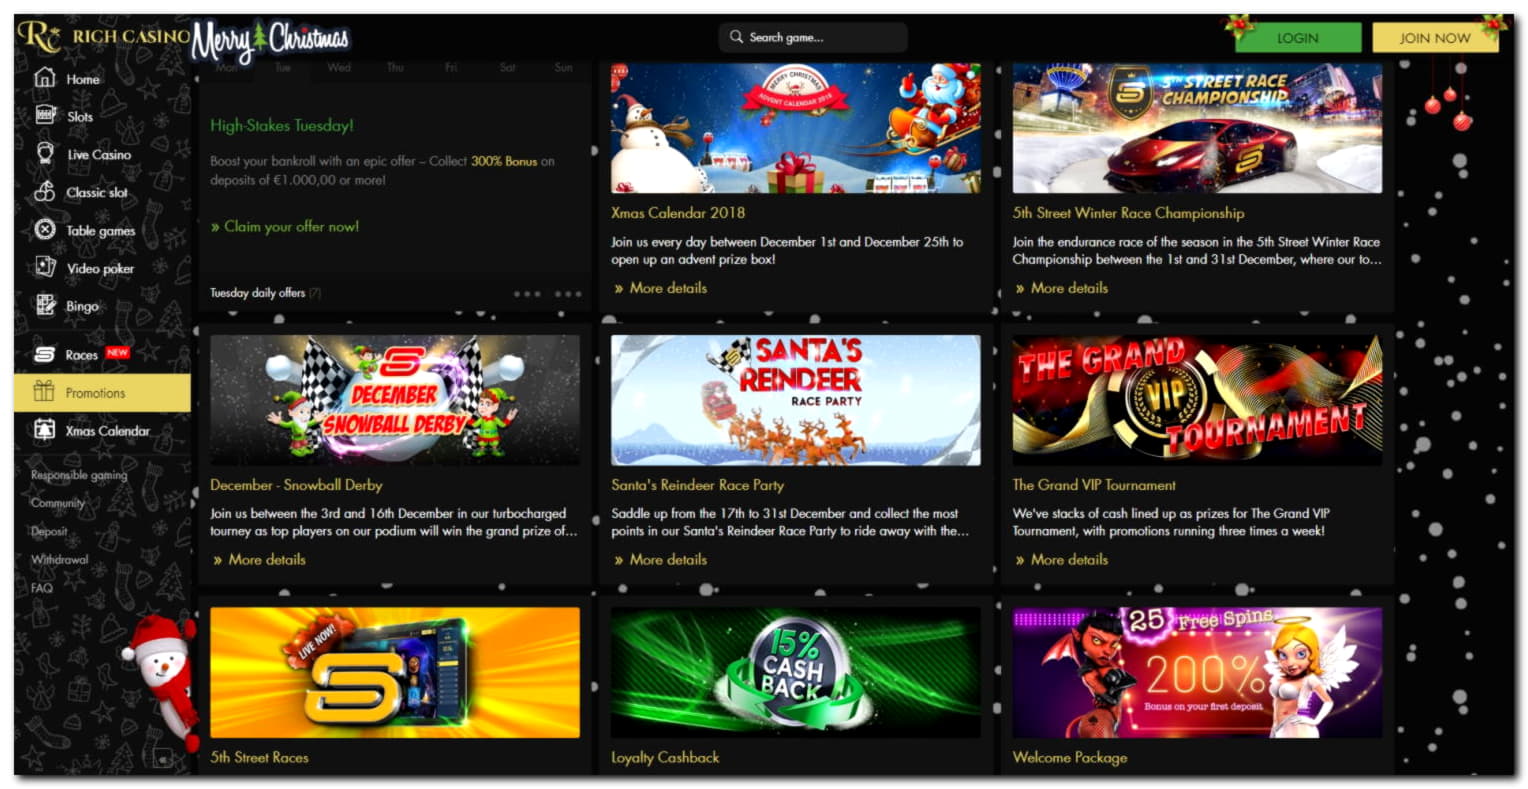Open the FAQ link in sidebar
The image size is (1528, 789).
pos(42,588)
